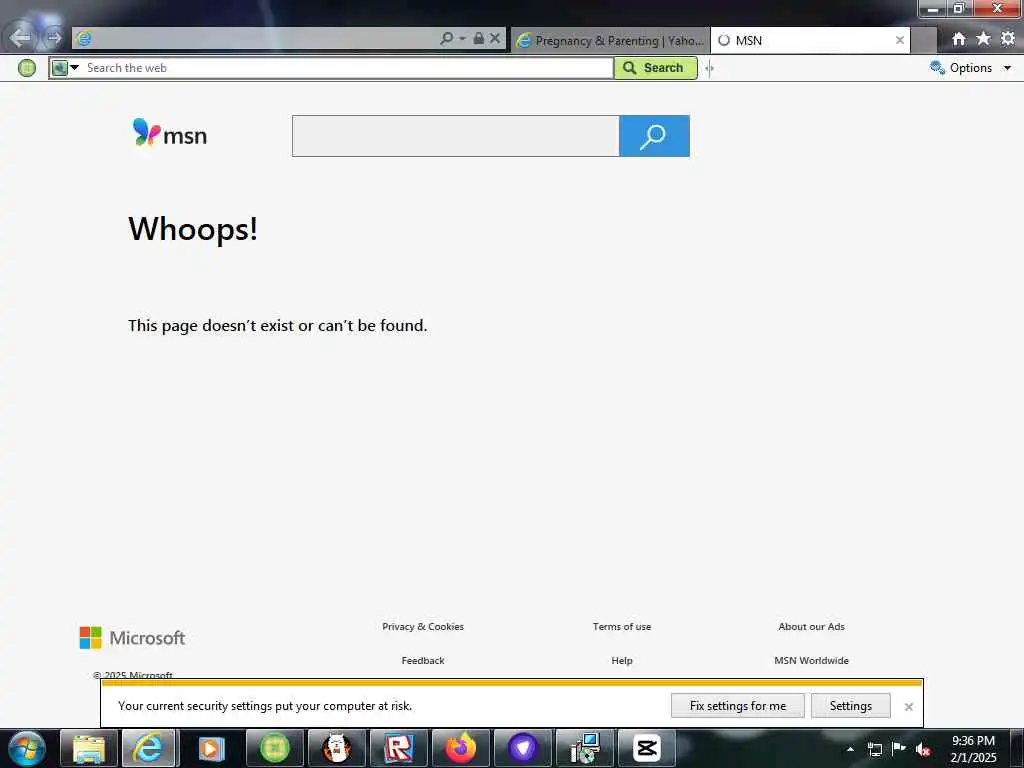Show hidden system tray icons
The image size is (1024, 768).
coord(850,749)
